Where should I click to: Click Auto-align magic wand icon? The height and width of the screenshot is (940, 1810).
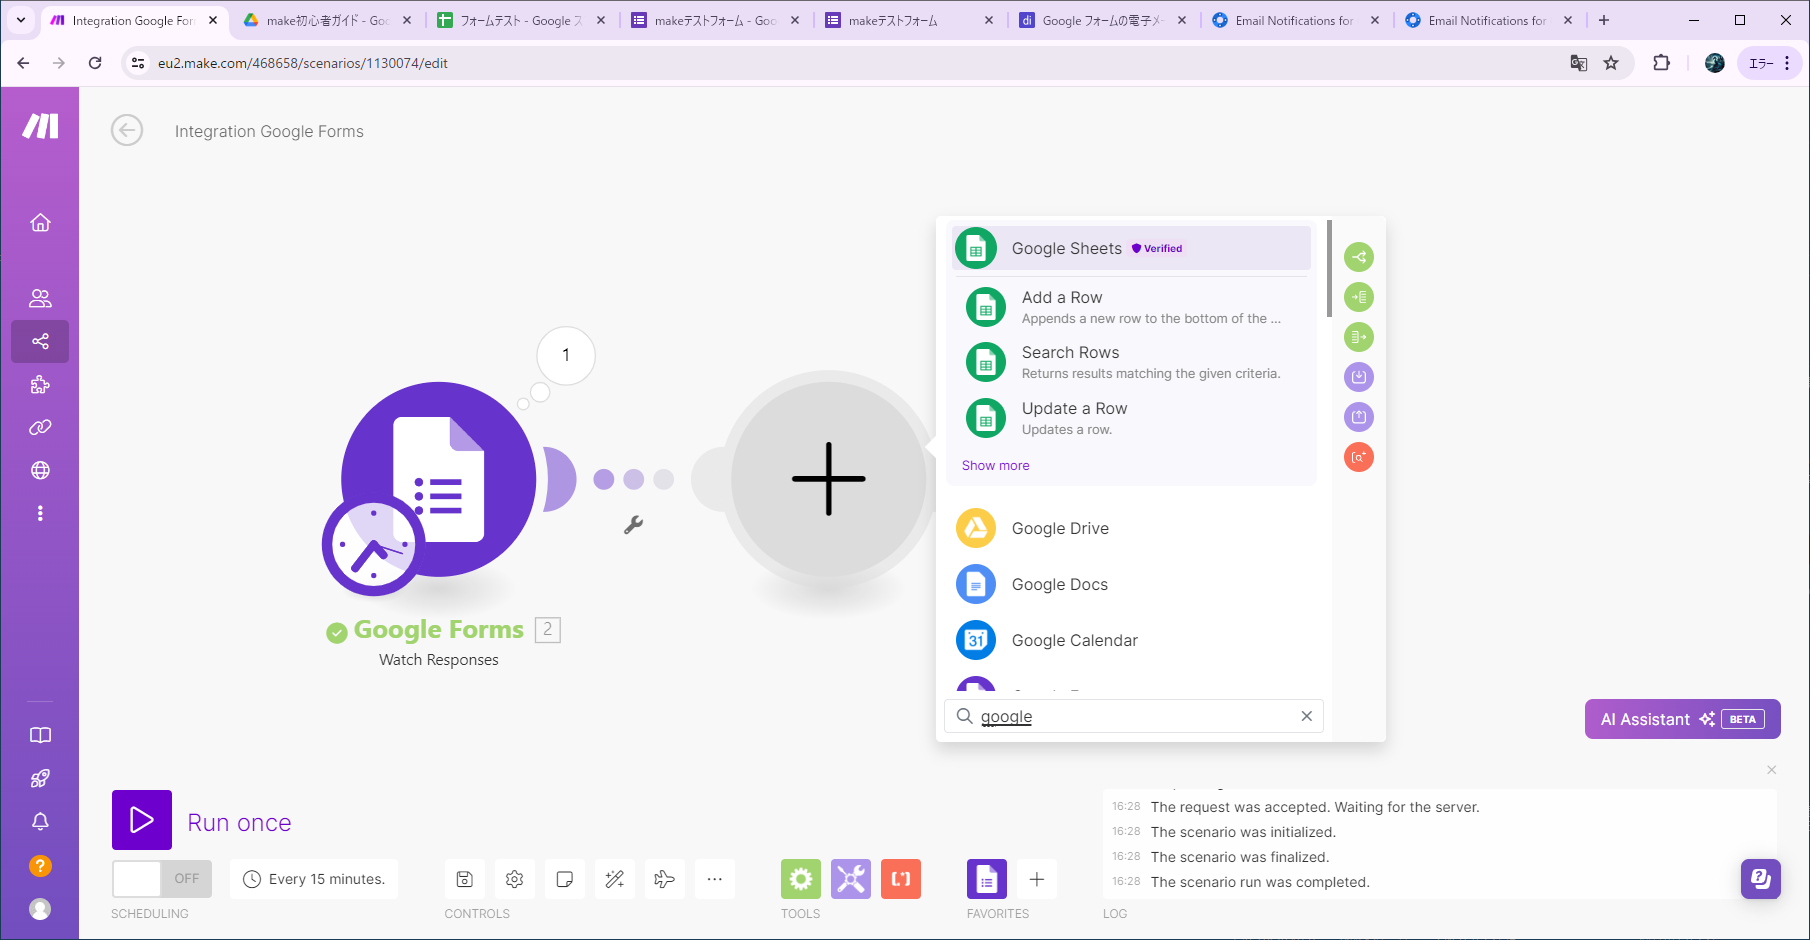tap(614, 879)
